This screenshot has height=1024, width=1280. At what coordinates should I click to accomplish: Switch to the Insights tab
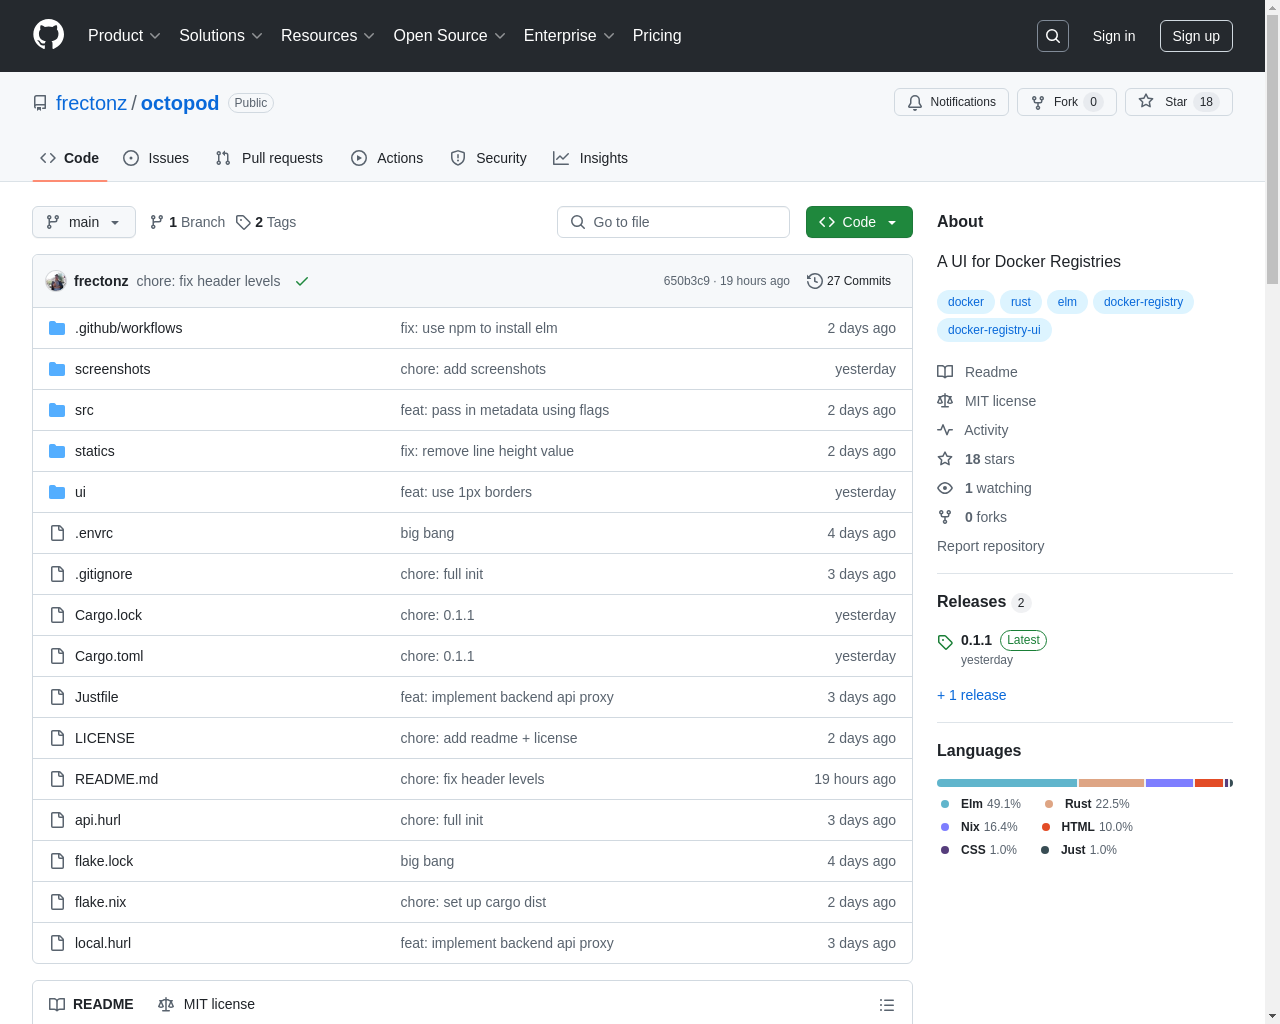pos(590,158)
